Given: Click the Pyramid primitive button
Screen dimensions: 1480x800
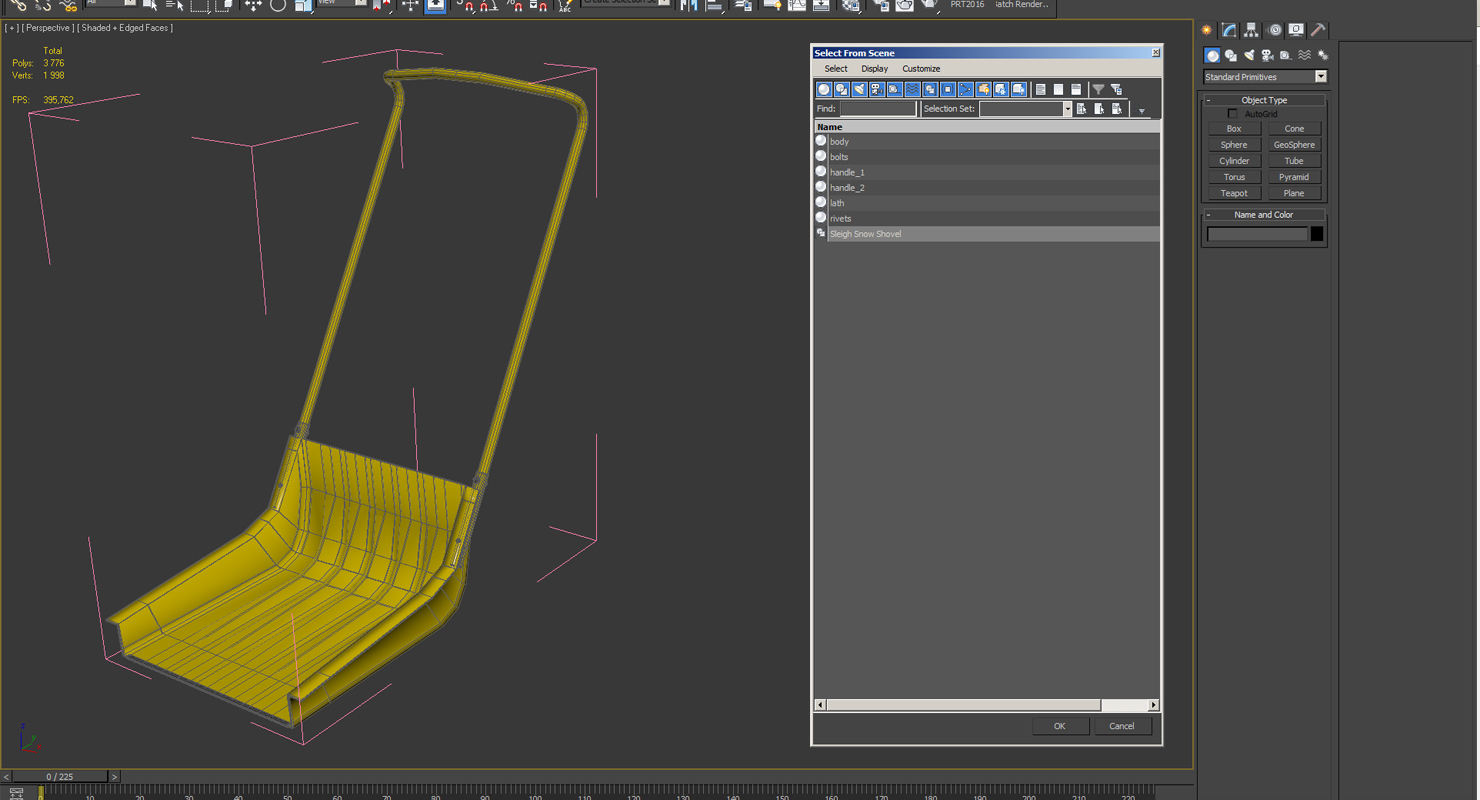Looking at the screenshot, I should pos(1294,177).
